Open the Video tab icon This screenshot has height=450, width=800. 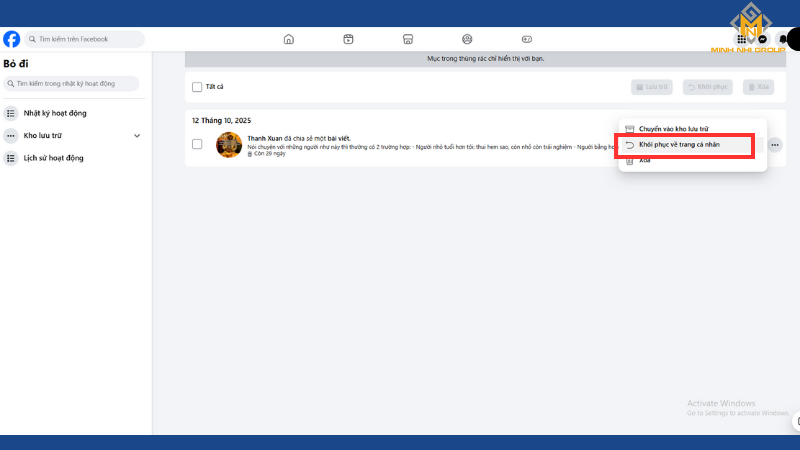click(348, 40)
